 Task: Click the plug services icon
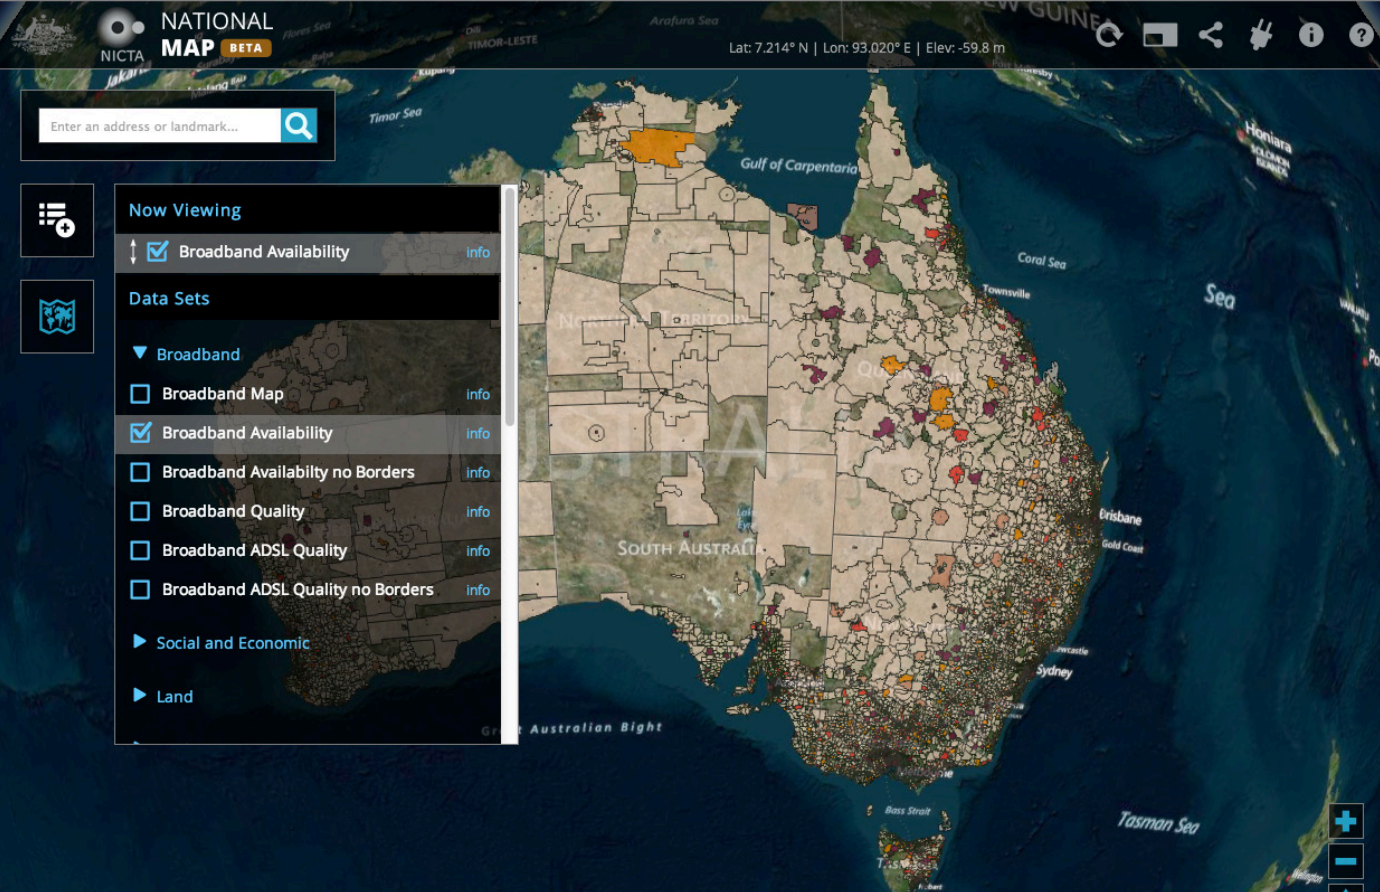click(x=1261, y=35)
